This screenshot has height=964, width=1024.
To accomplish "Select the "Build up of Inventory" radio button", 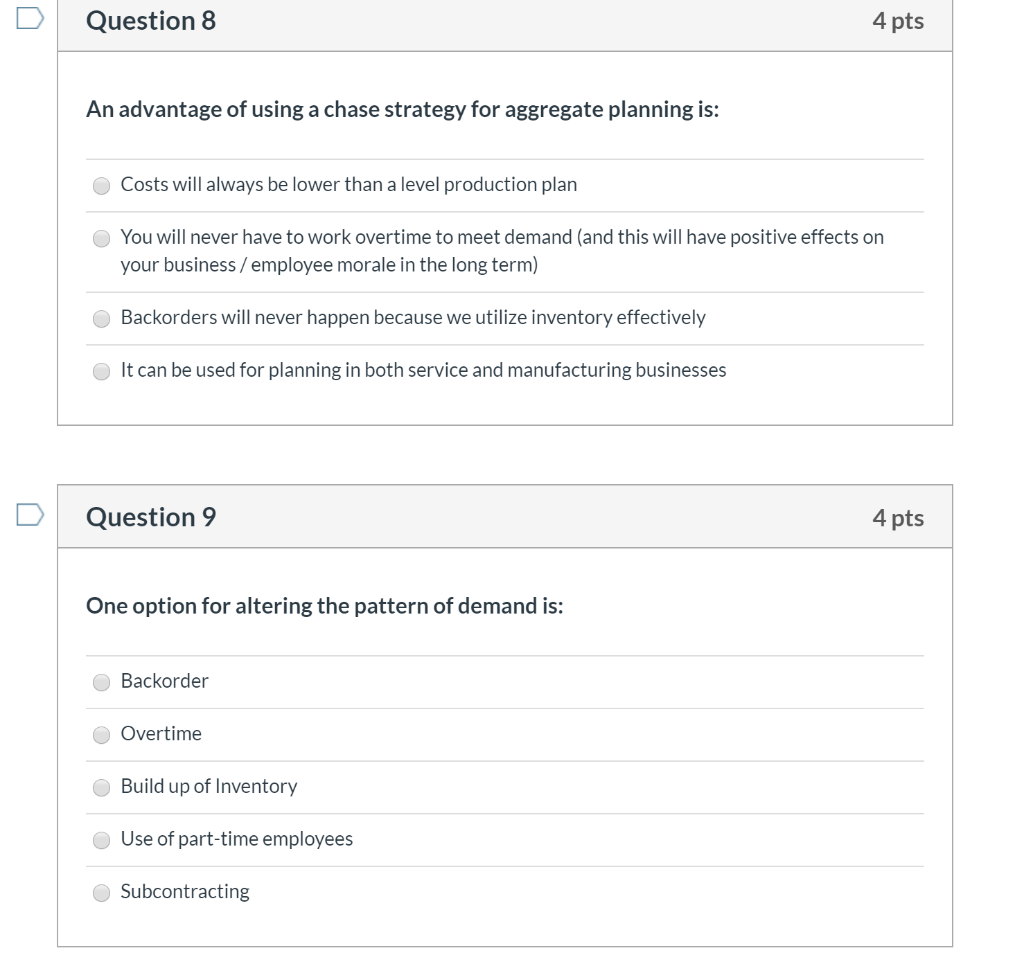I will tap(102, 786).
